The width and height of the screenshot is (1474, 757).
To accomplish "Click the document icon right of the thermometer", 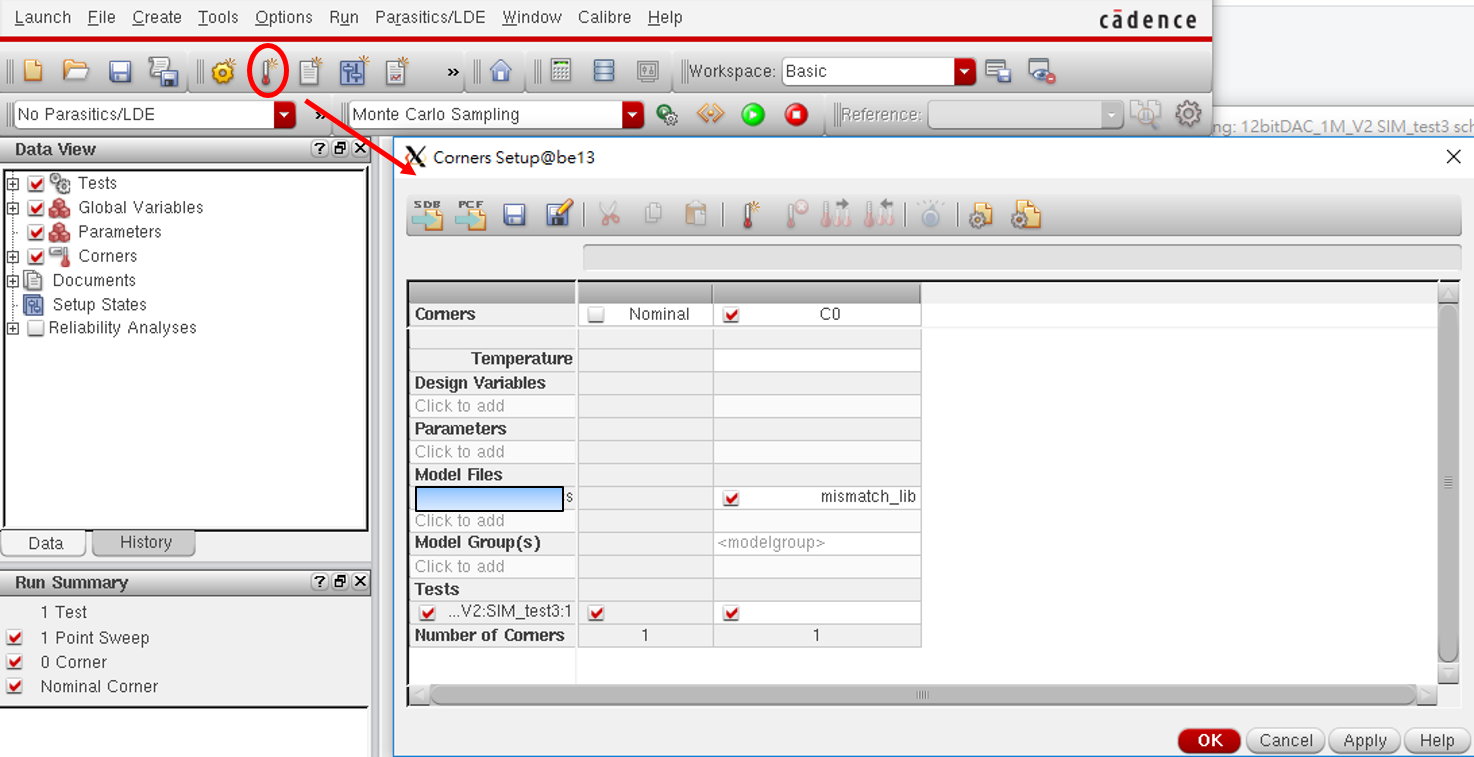I will 311,71.
